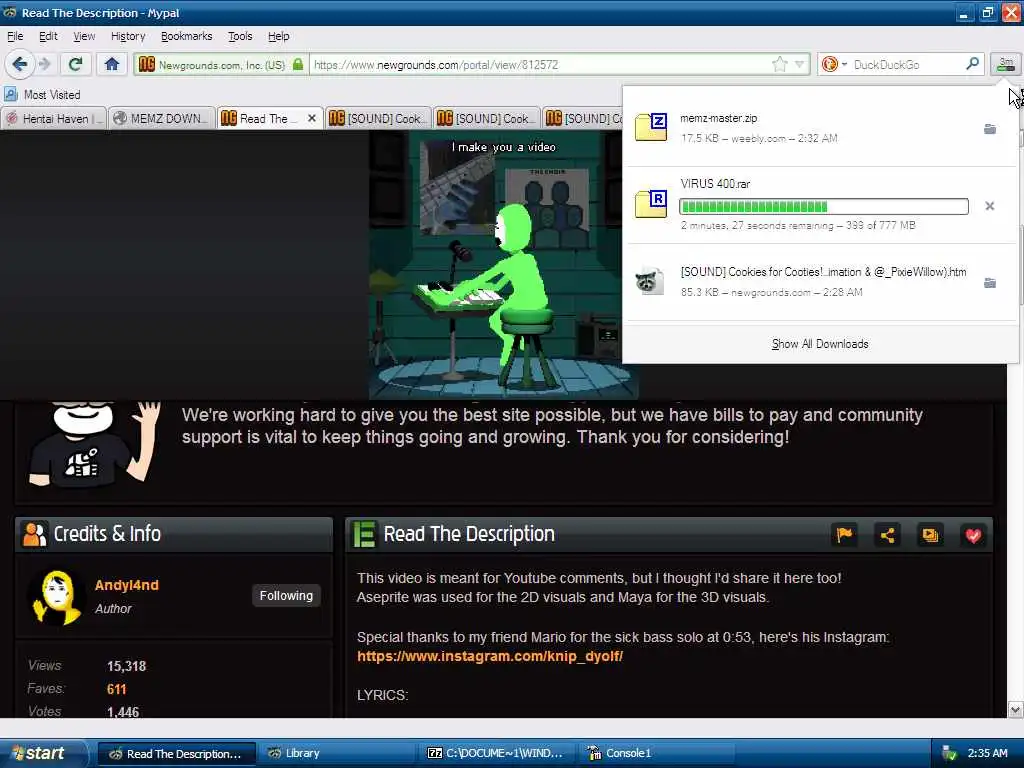1024x768 pixels.
Task: Click Andyl4nd's avatar picture
Action: (56, 596)
